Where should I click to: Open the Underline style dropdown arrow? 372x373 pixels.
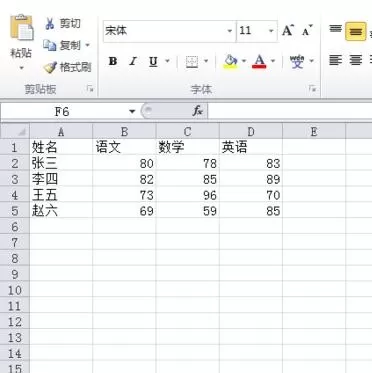[x=167, y=61]
